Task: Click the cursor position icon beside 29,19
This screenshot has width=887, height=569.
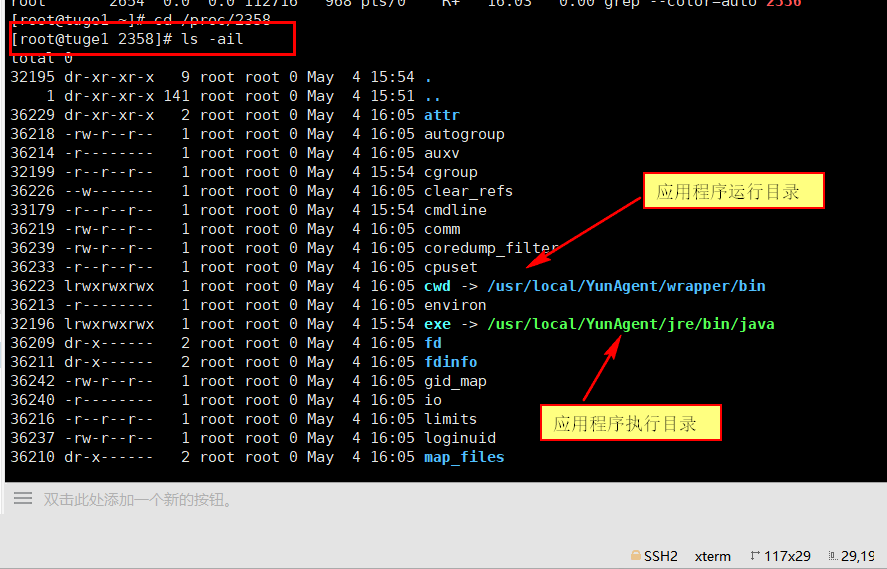Action: point(830,556)
